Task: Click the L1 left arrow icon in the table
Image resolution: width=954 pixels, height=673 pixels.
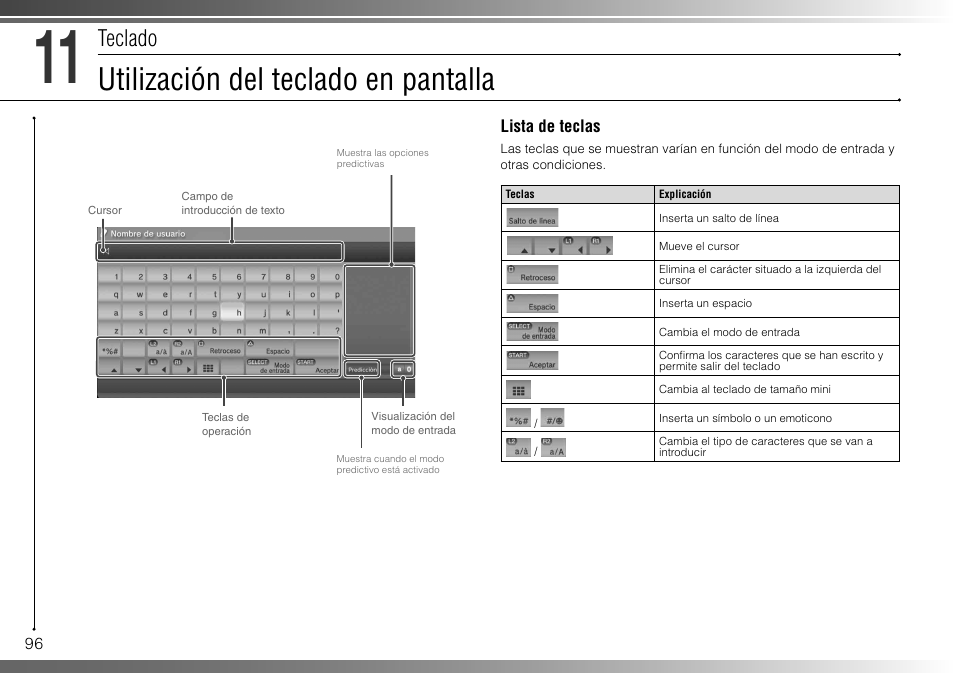Action: pos(574,246)
